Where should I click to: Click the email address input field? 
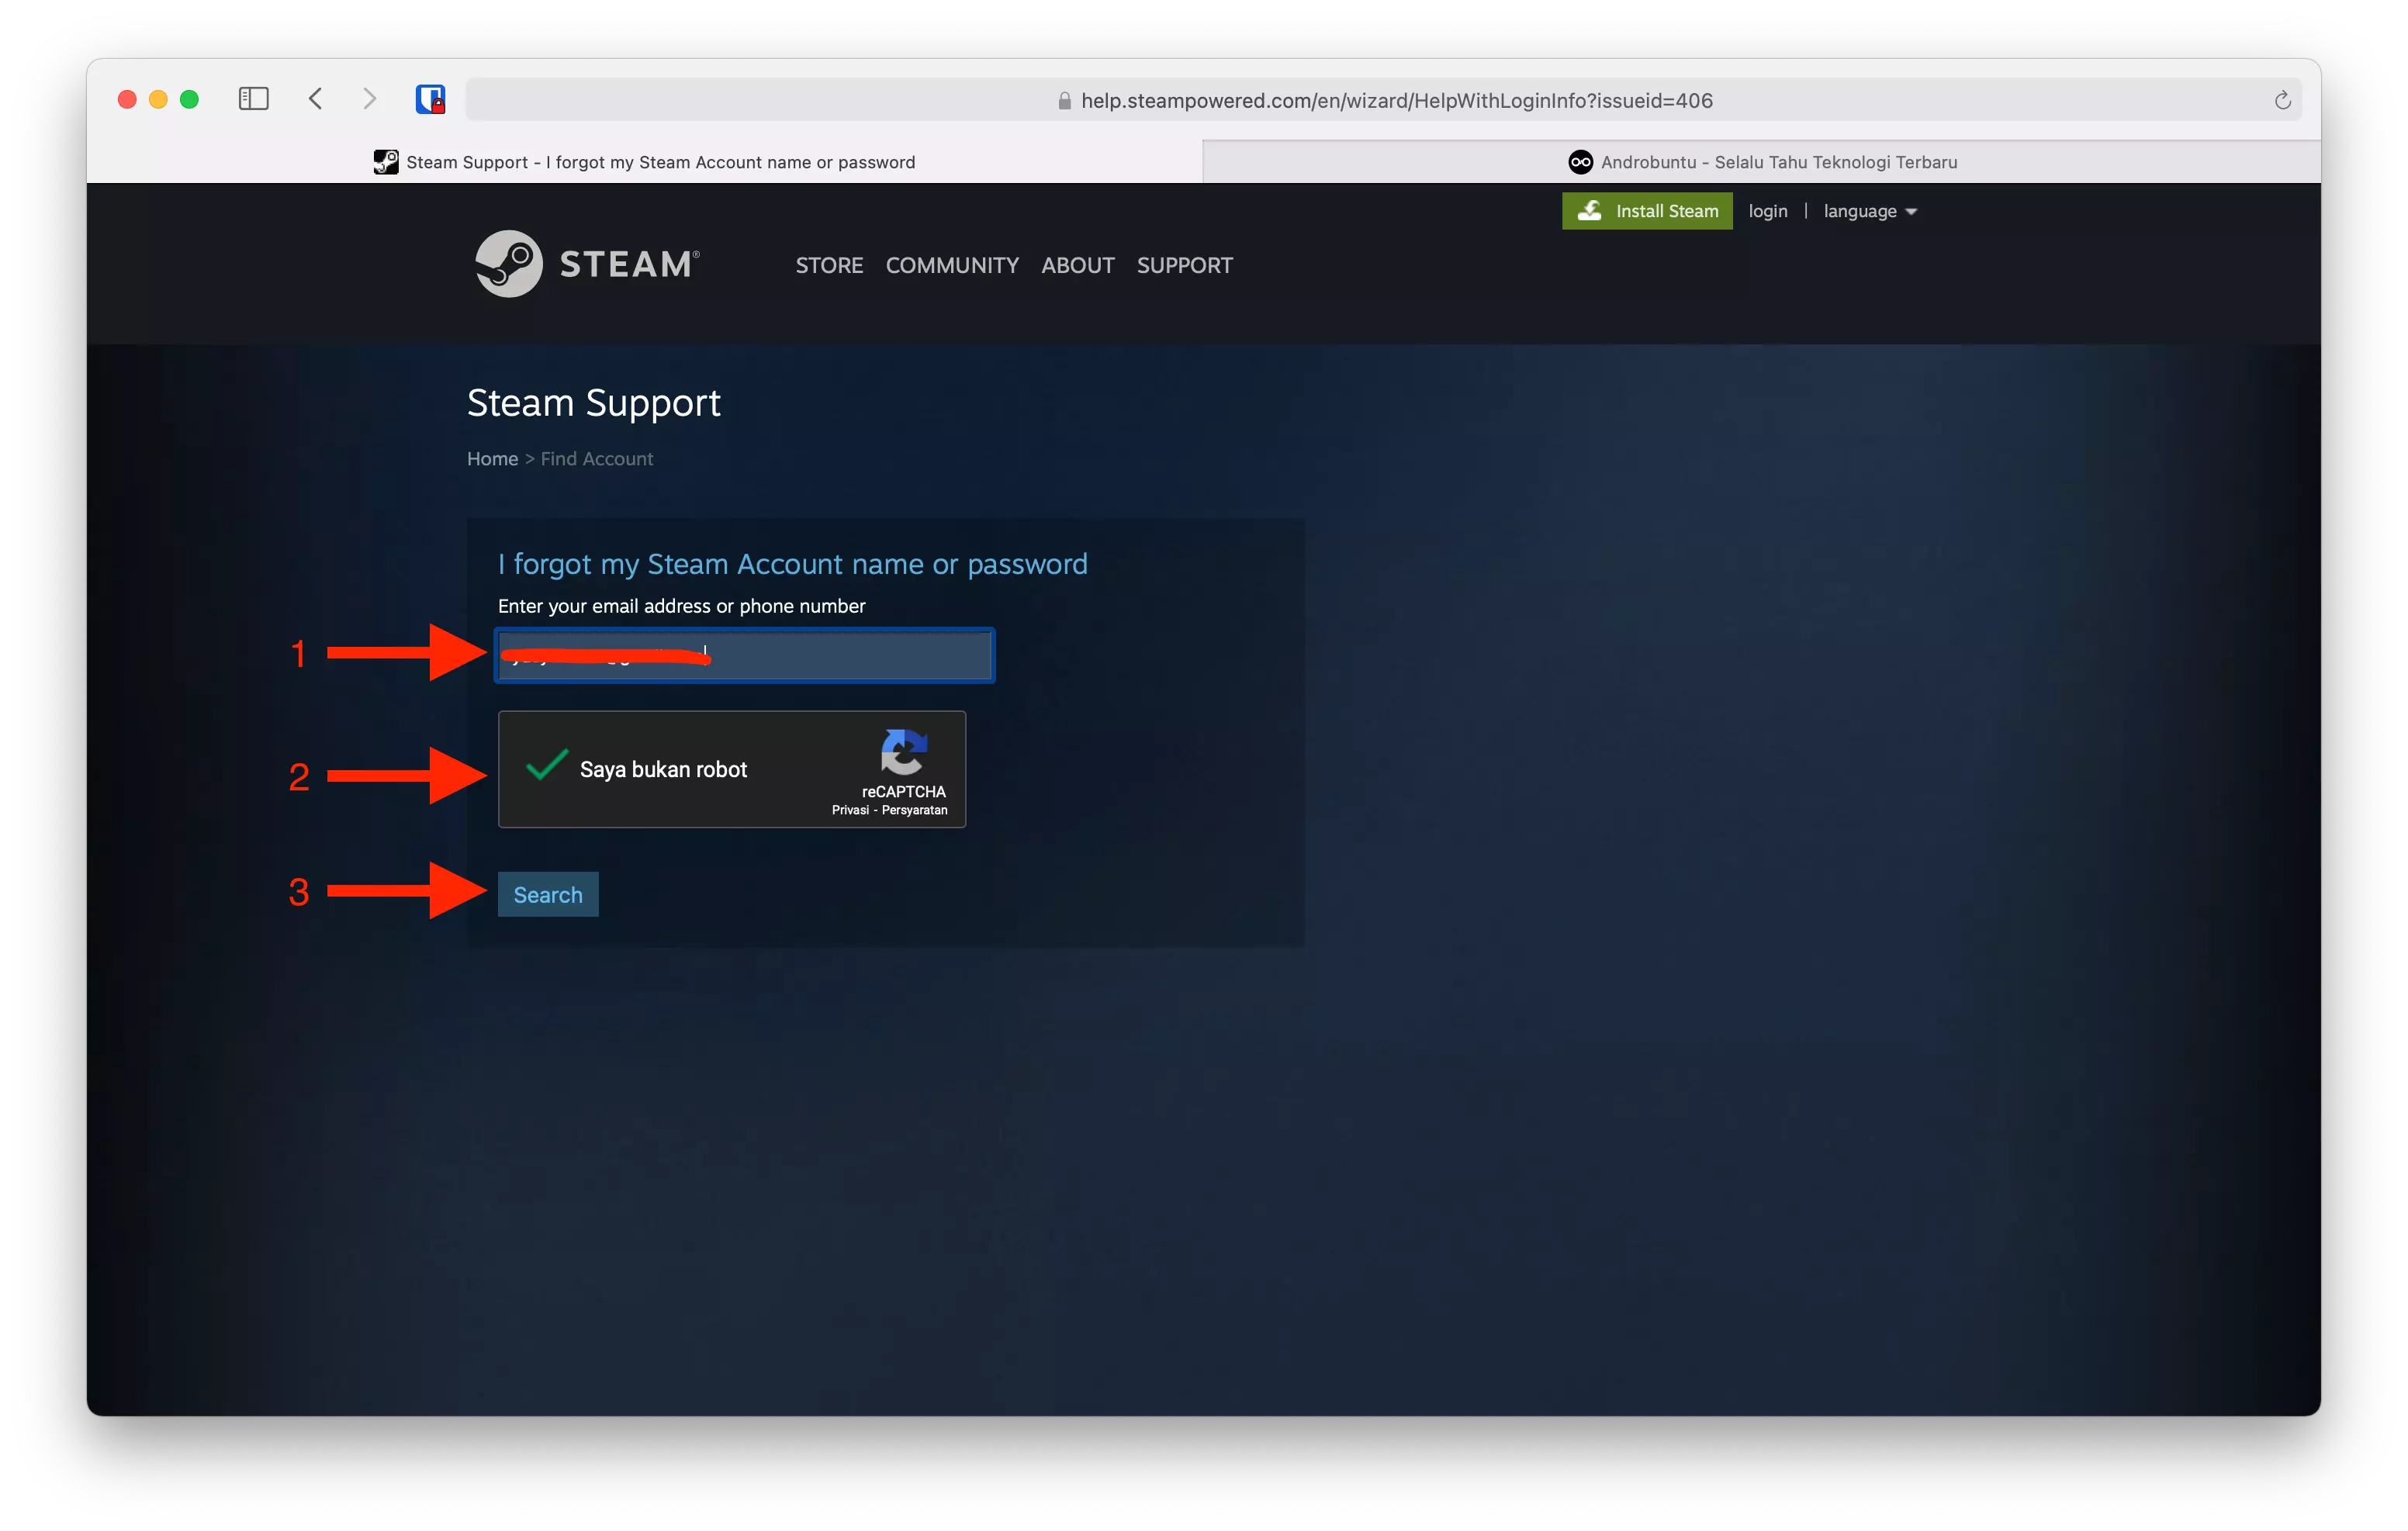(x=743, y=656)
